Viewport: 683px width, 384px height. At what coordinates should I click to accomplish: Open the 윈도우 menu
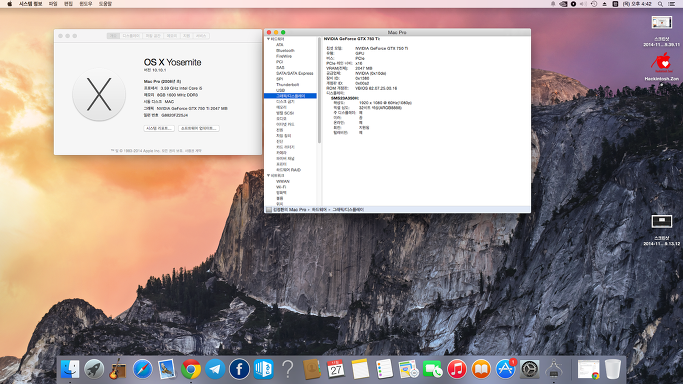pos(86,4)
